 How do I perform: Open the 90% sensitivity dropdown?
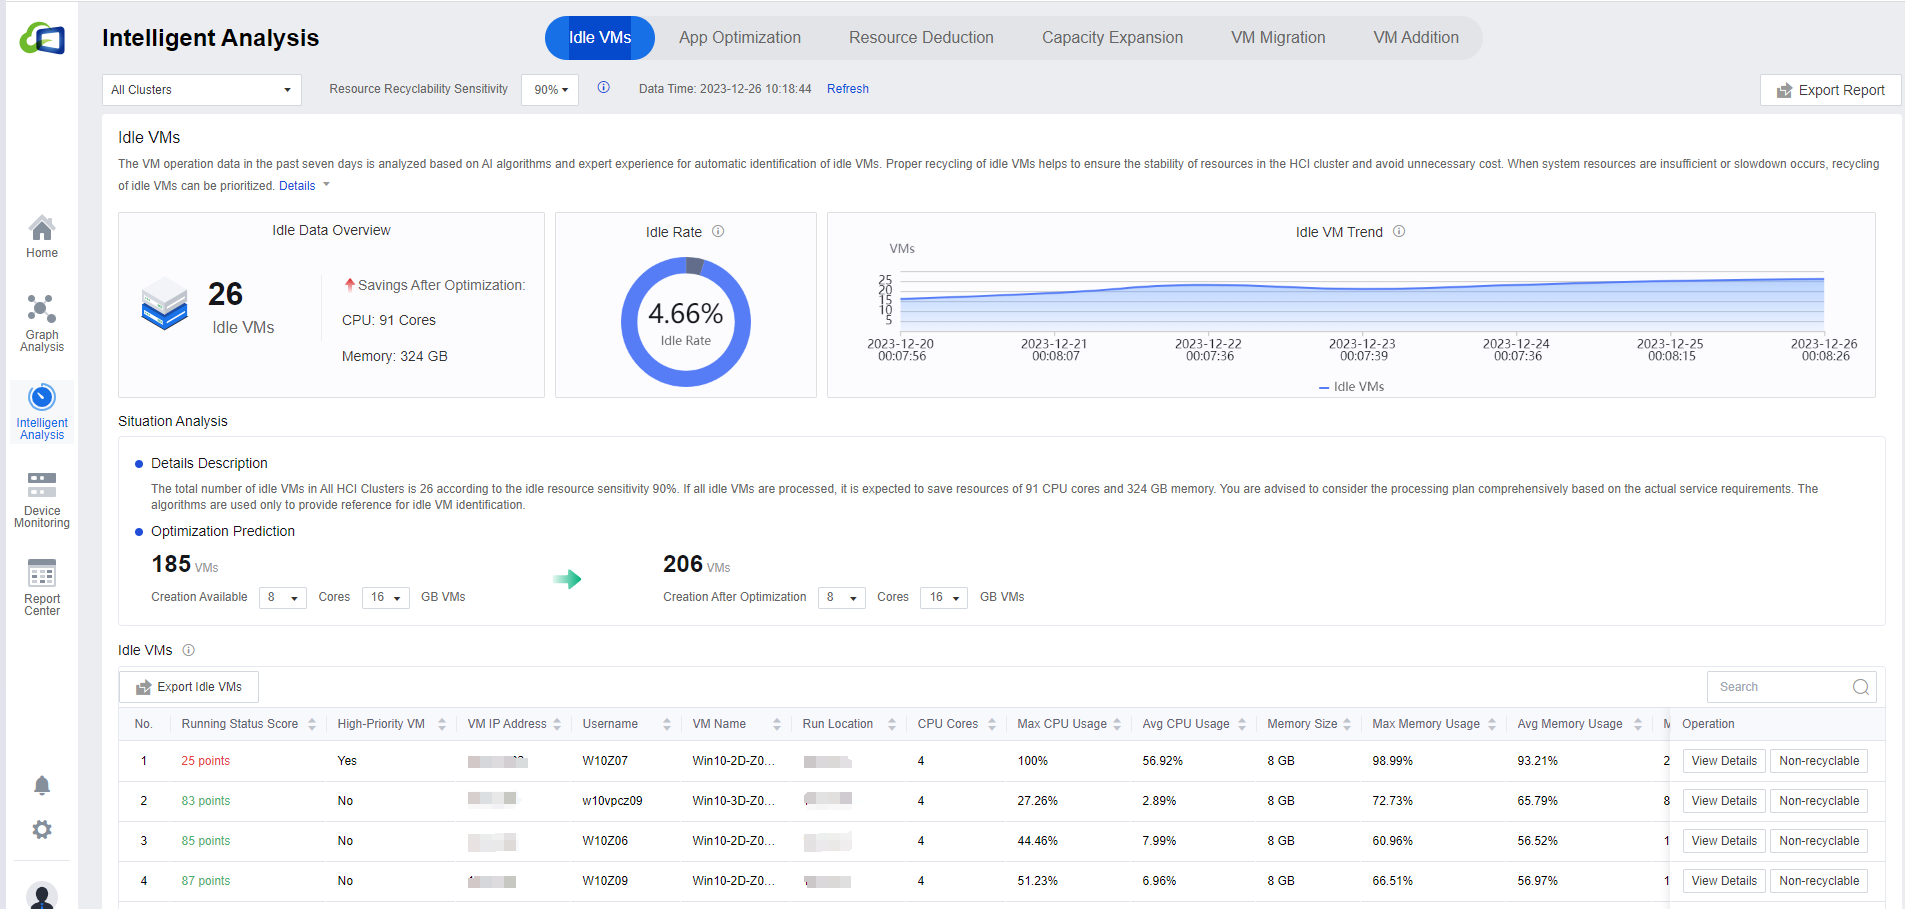550,90
